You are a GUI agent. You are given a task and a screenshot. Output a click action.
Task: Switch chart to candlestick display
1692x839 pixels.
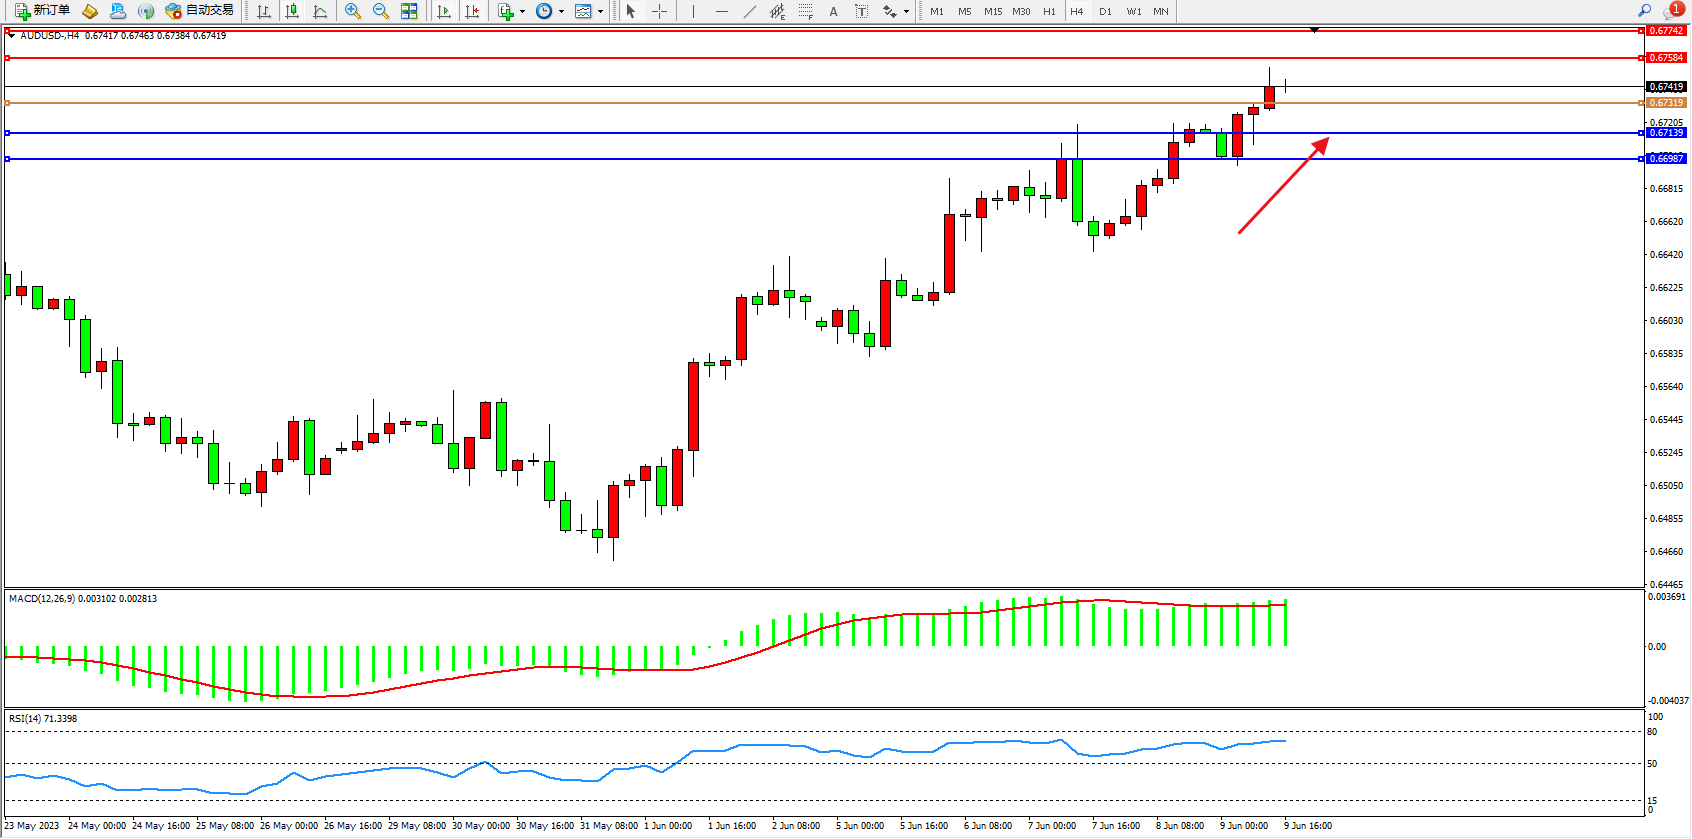[x=292, y=11]
